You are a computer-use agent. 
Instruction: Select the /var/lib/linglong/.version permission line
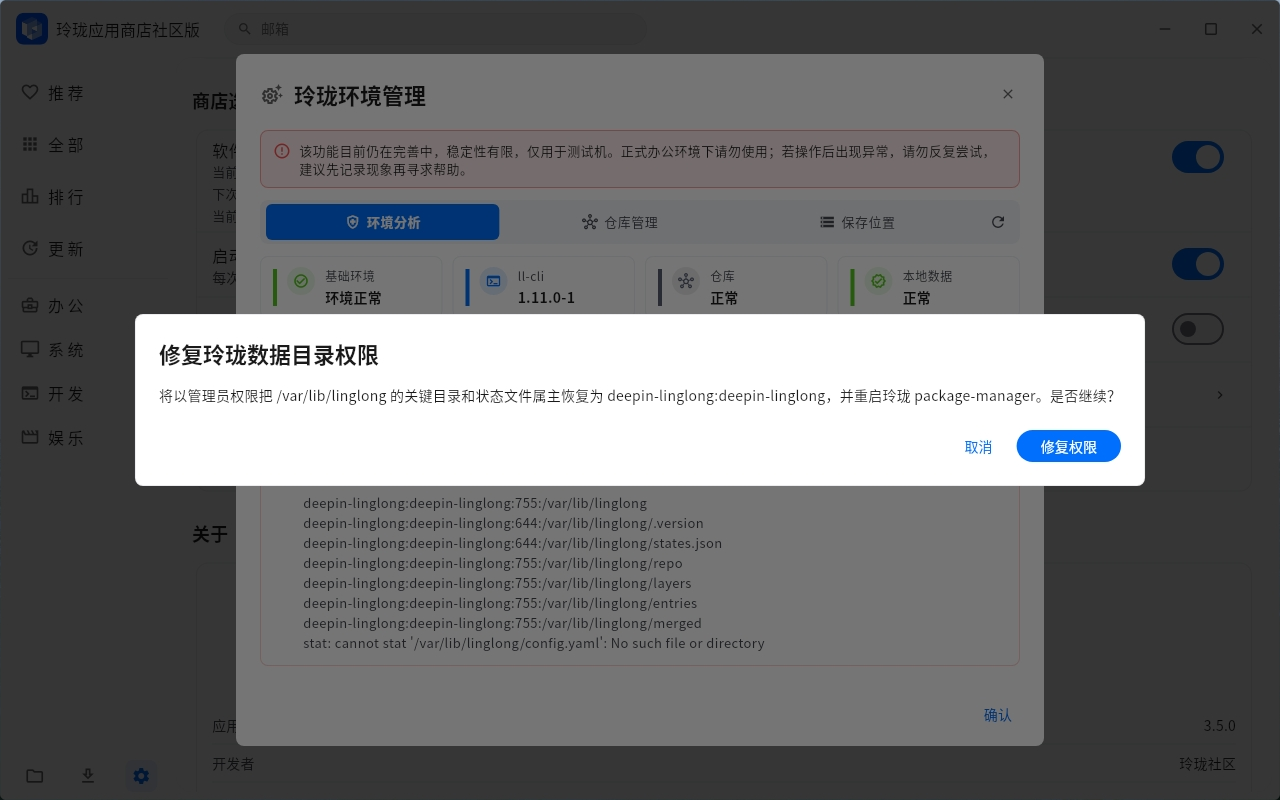(504, 523)
